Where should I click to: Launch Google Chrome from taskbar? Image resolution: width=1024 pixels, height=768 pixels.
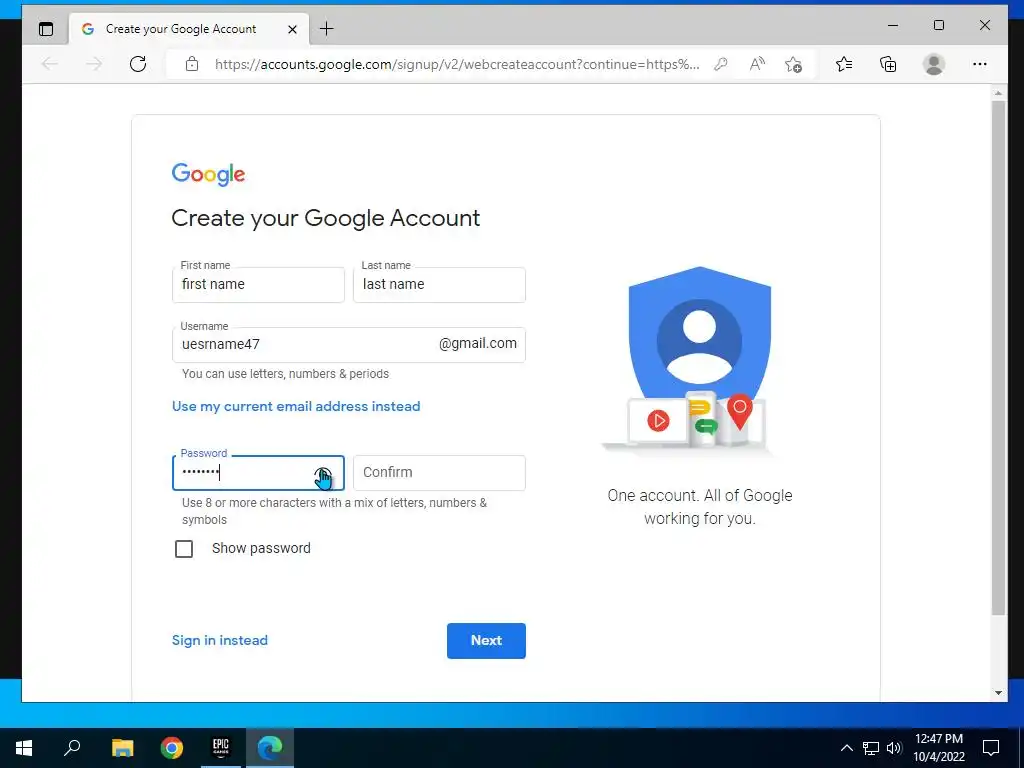point(172,748)
